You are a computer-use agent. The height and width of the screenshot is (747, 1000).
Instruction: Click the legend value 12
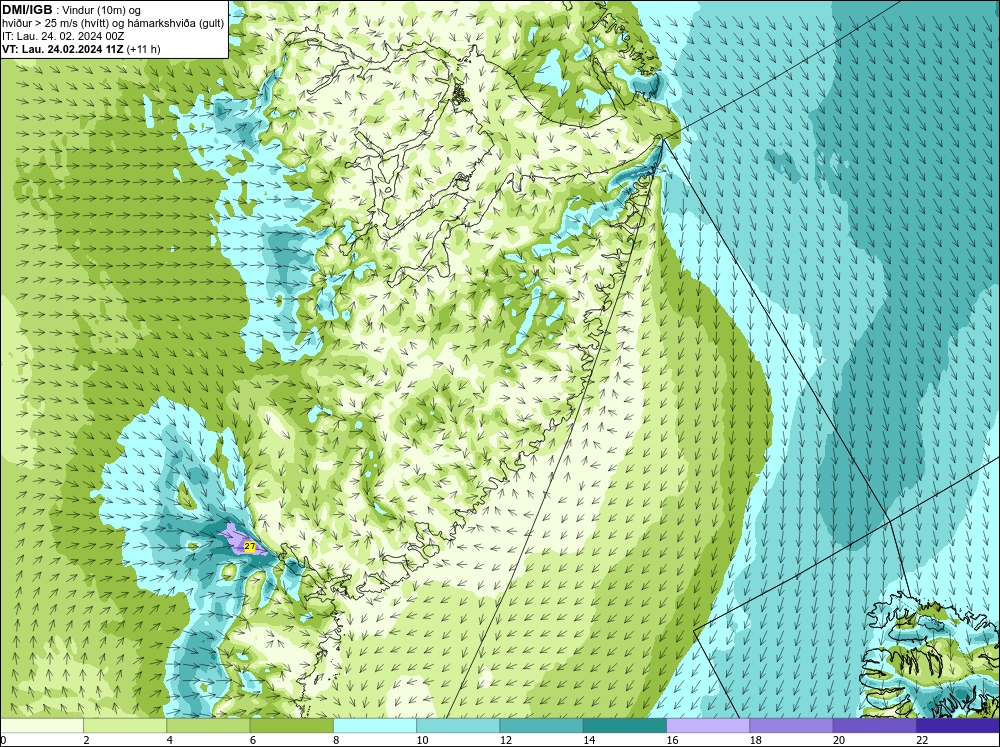click(506, 740)
